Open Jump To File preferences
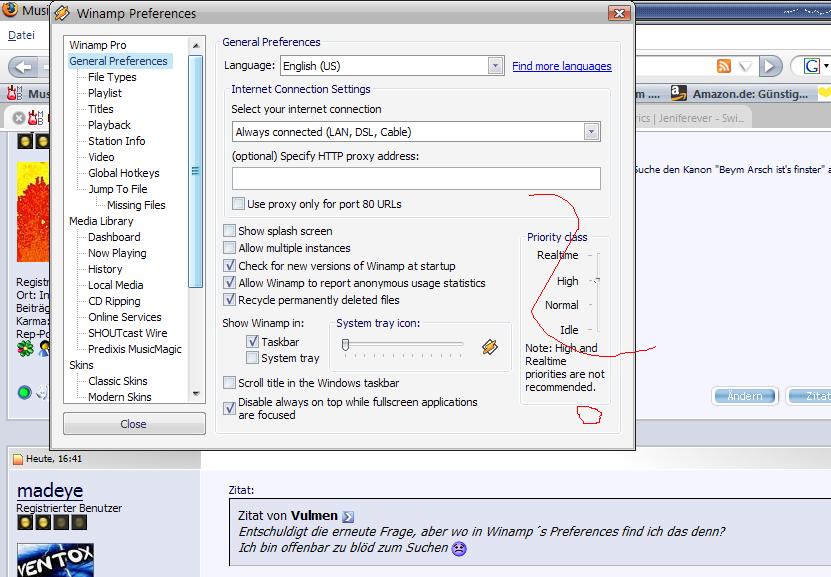This screenshot has height=577, width=831. 117,189
